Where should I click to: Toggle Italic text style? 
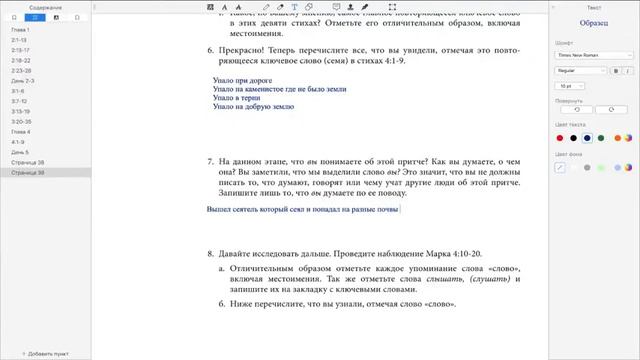[x=628, y=71]
